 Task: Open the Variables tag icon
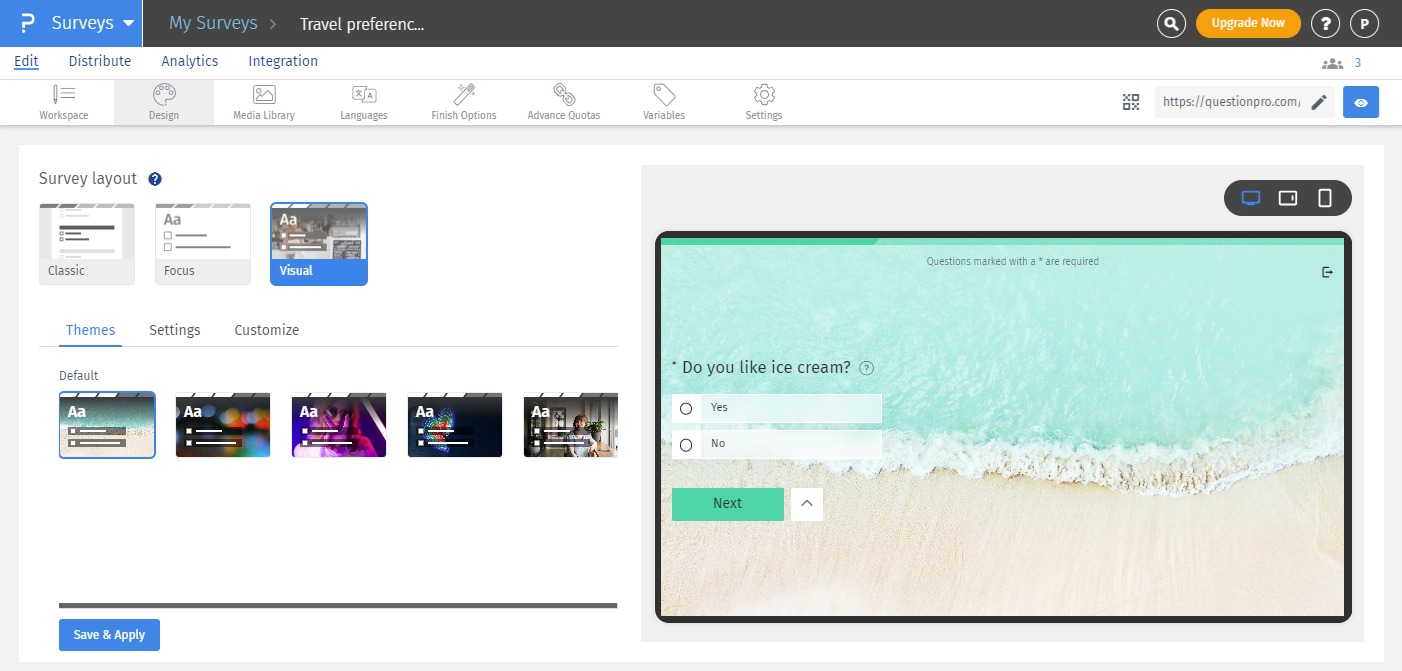point(664,102)
